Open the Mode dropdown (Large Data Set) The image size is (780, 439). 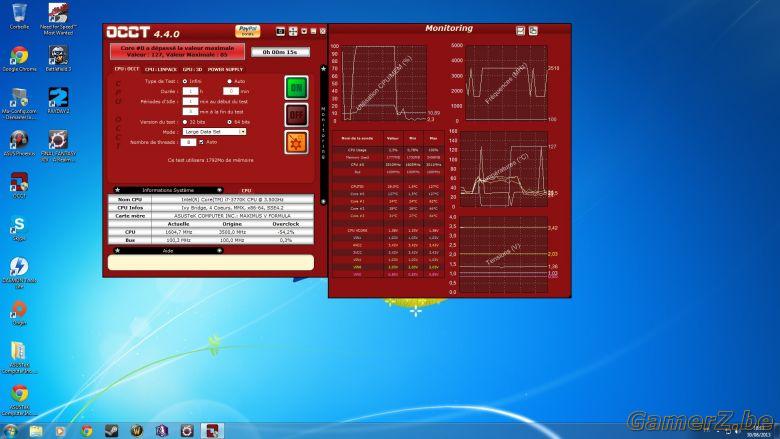tap(214, 132)
